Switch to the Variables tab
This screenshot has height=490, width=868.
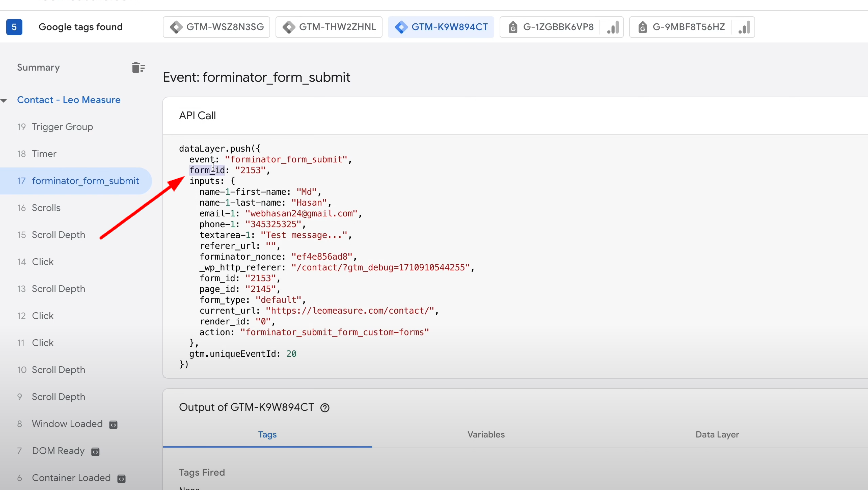coord(486,435)
